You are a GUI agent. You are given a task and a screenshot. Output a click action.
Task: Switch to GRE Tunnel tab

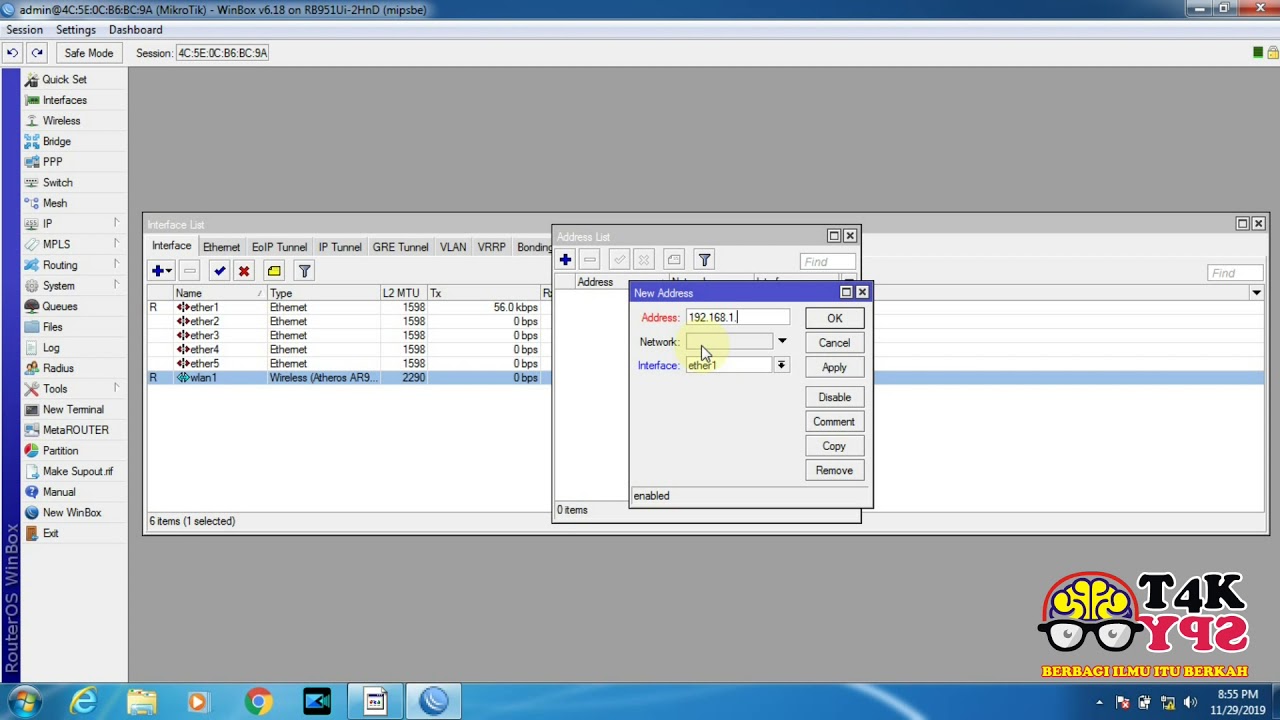pos(400,247)
